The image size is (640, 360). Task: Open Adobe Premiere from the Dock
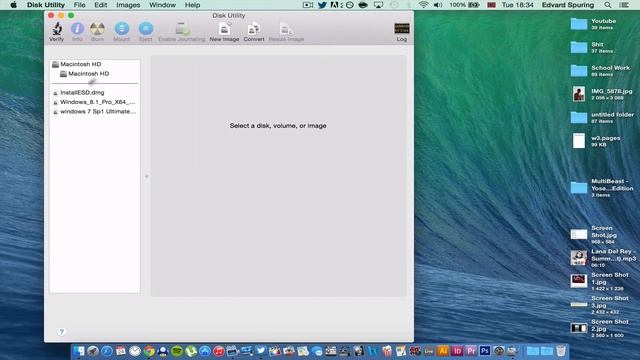click(x=471, y=351)
